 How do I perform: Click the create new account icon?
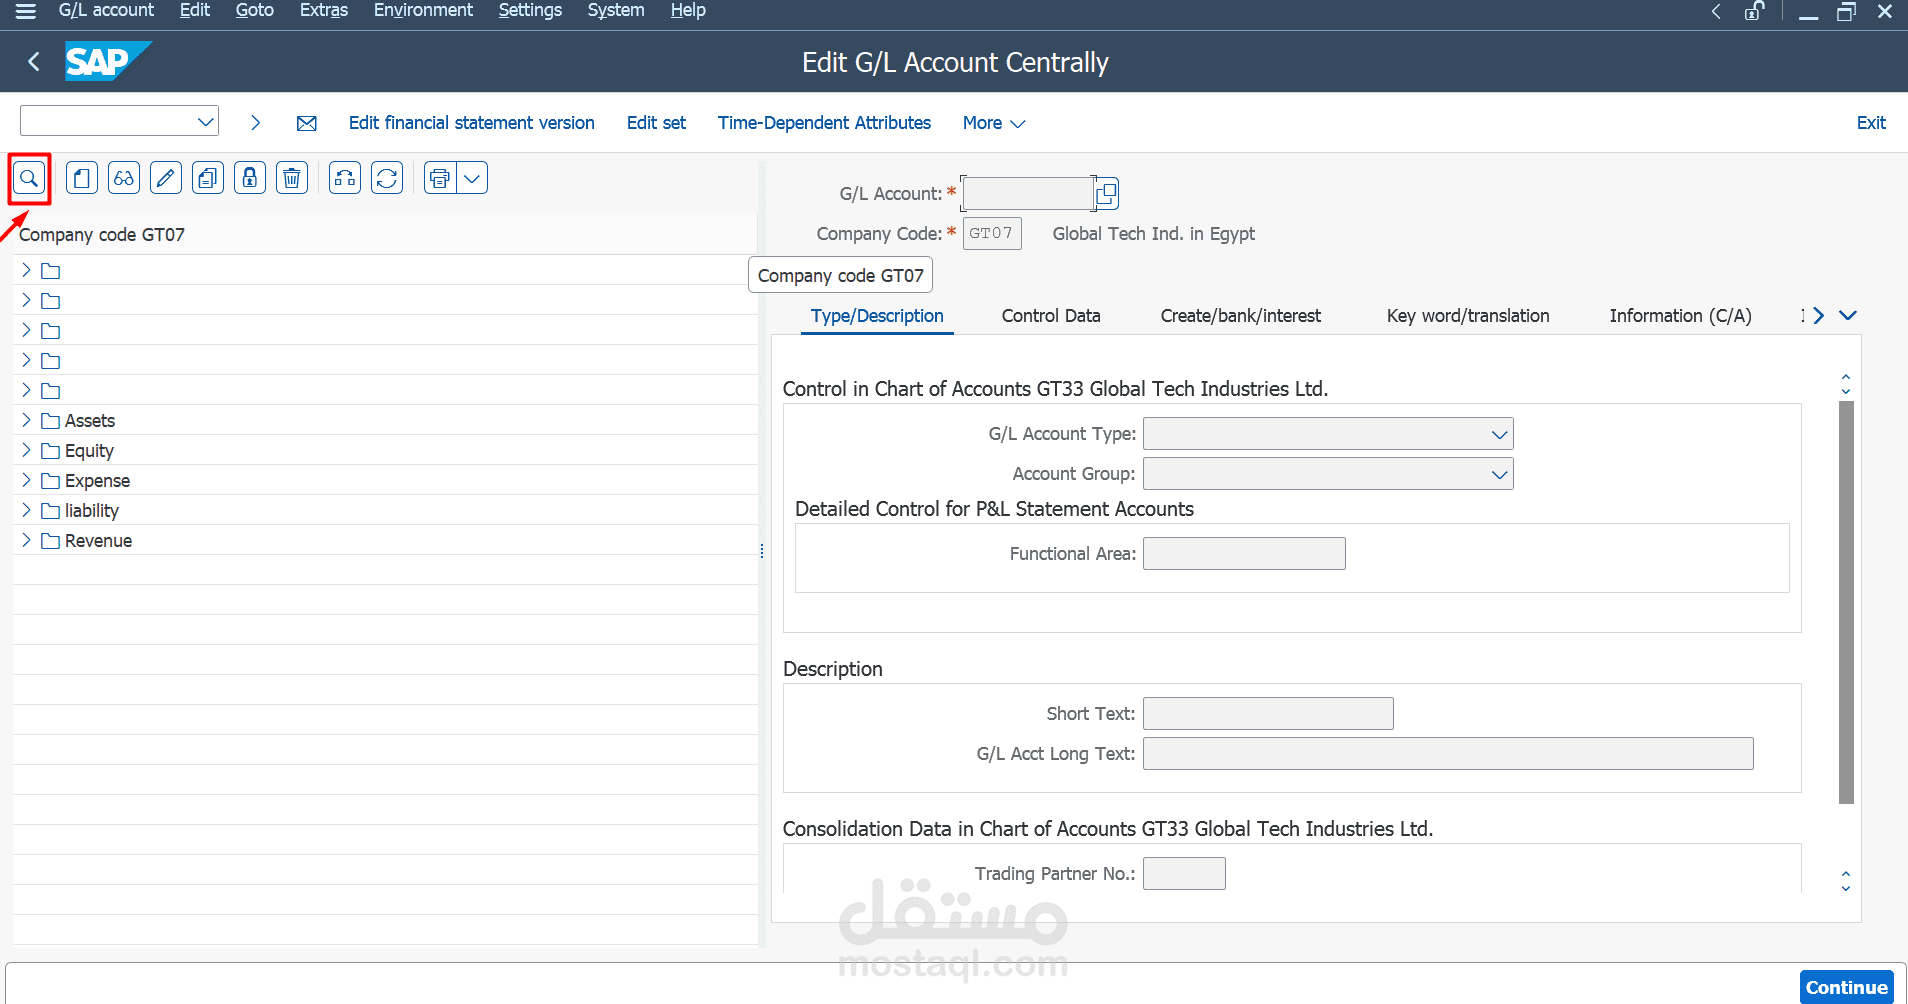(x=82, y=178)
